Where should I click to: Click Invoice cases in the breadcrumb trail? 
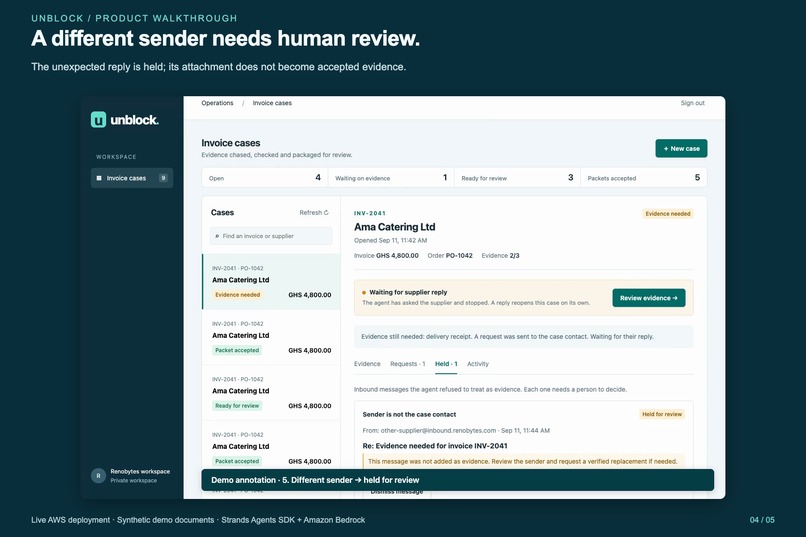tap(272, 103)
